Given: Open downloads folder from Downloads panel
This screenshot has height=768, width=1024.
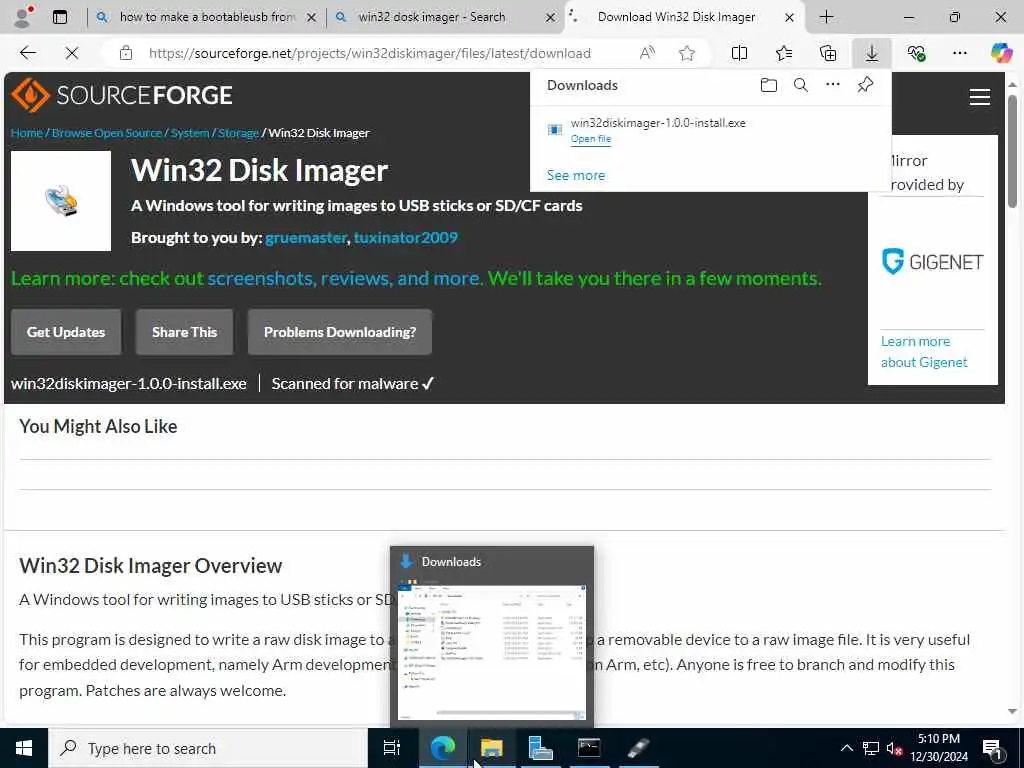Looking at the screenshot, I should (x=769, y=85).
